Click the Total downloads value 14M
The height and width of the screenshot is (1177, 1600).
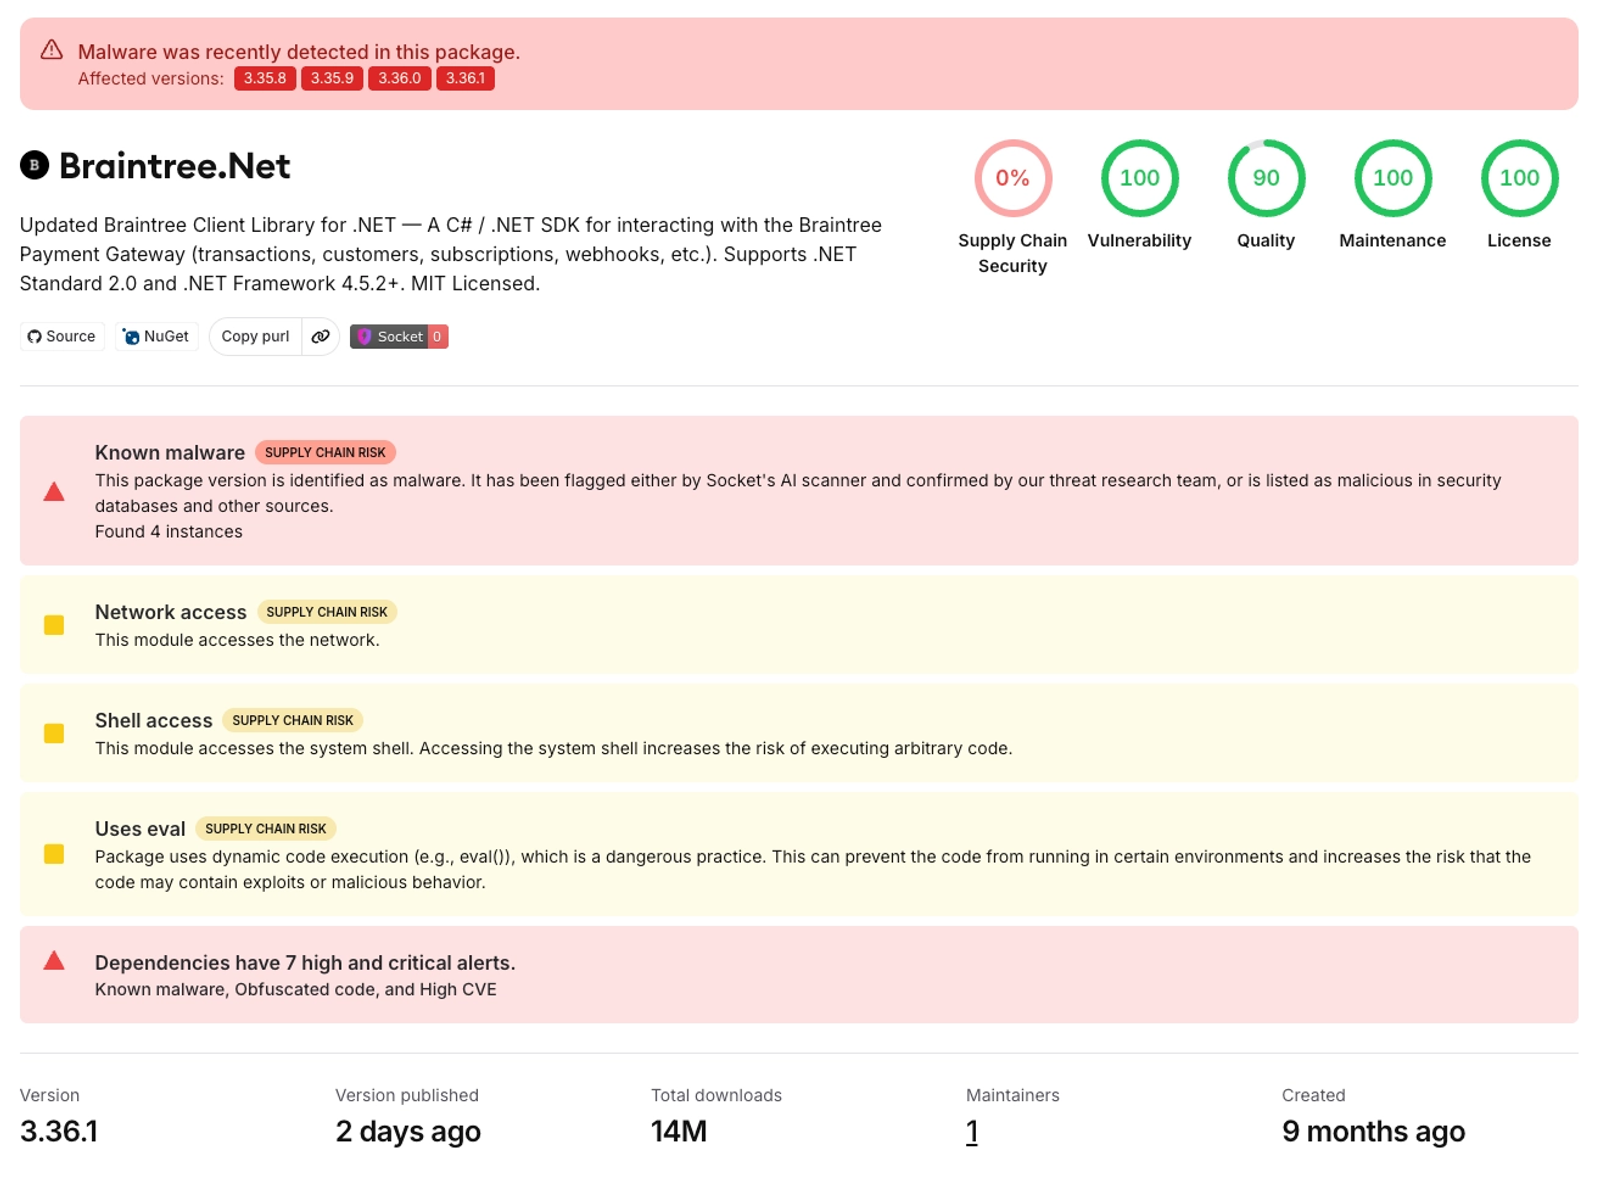click(x=679, y=1131)
